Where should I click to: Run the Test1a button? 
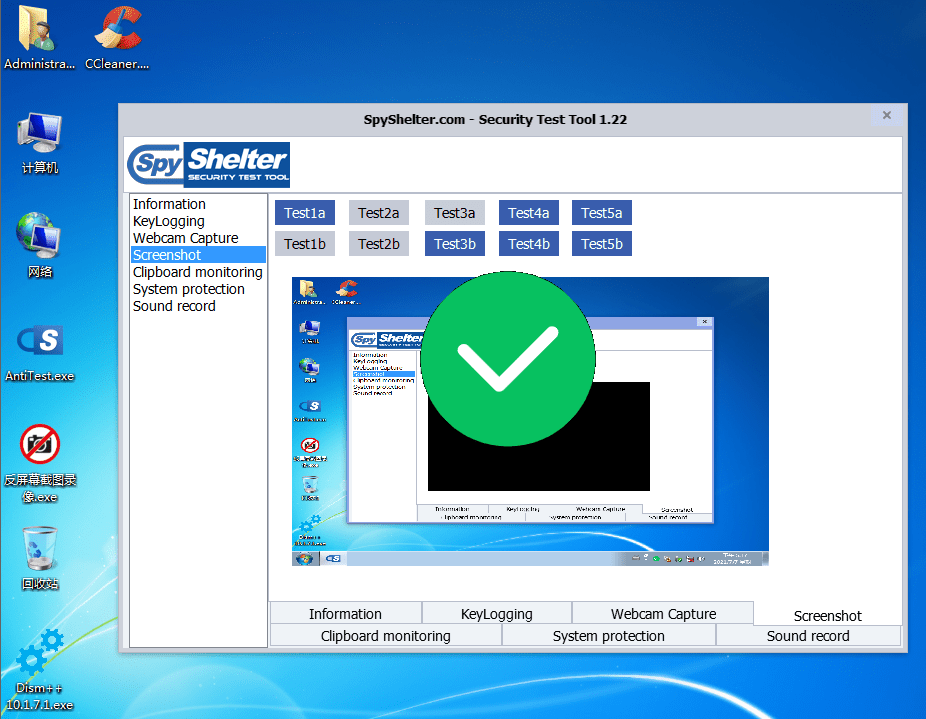[305, 213]
